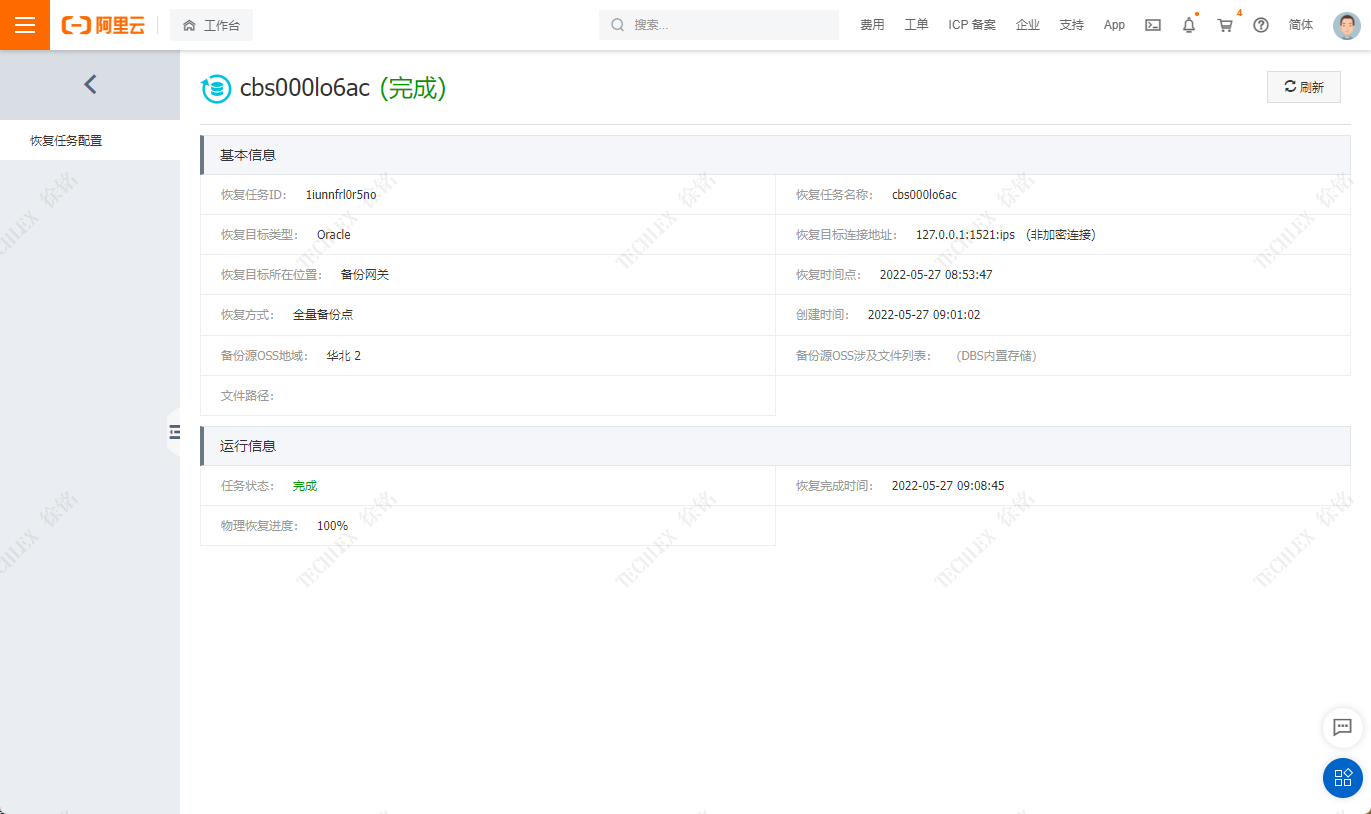Click the Alibaba Cloud logo
1371x814 pixels.
click(103, 25)
